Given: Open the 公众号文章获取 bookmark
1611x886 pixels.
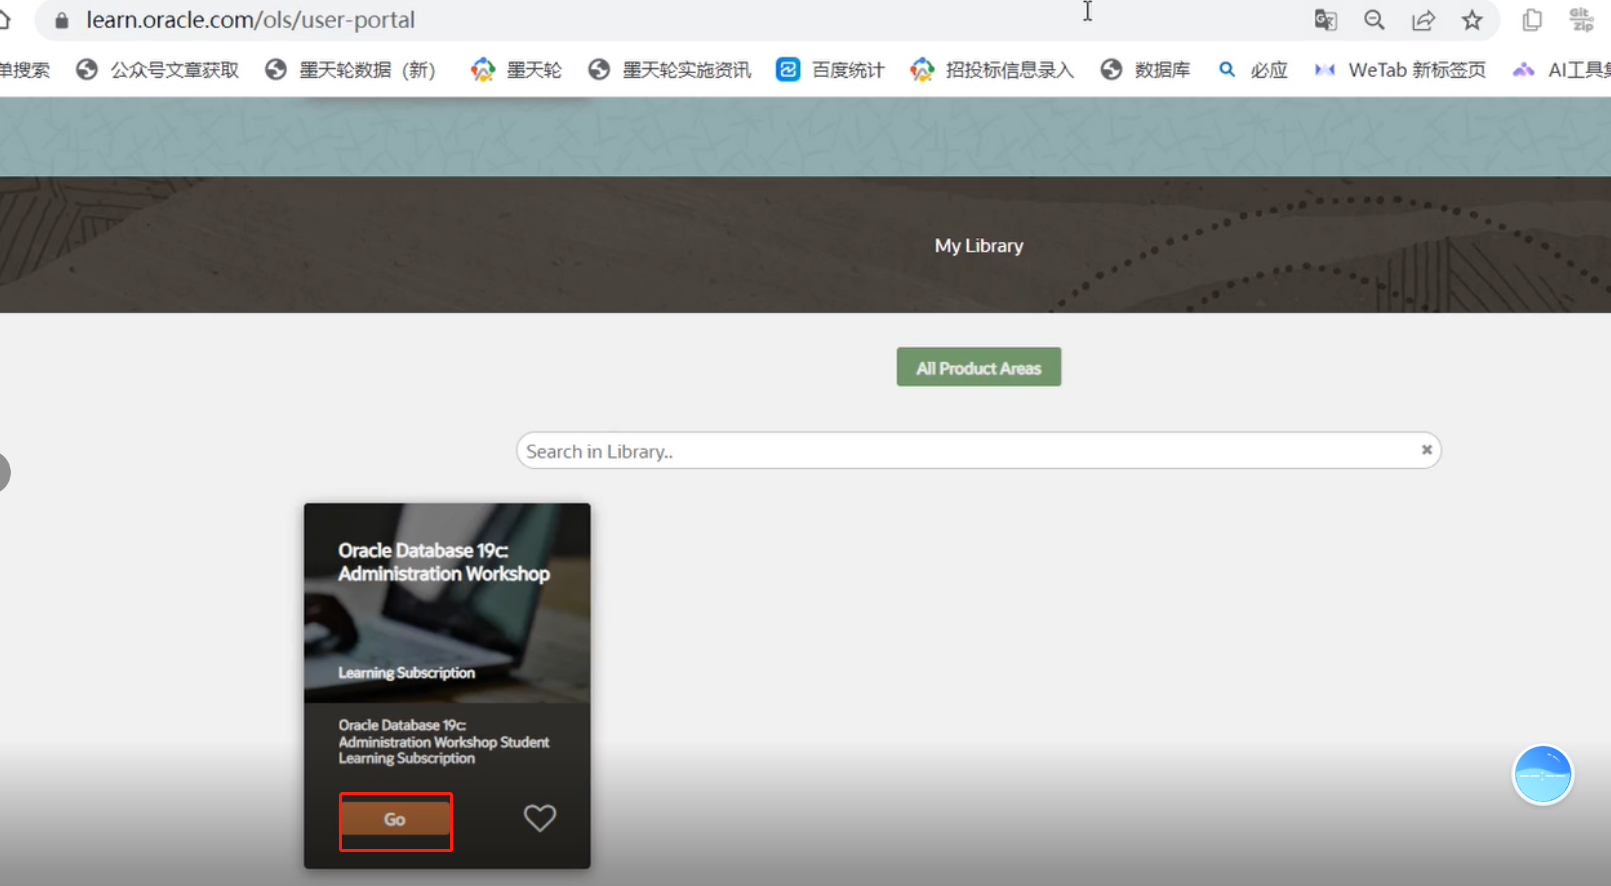Looking at the screenshot, I should pyautogui.click(x=158, y=70).
